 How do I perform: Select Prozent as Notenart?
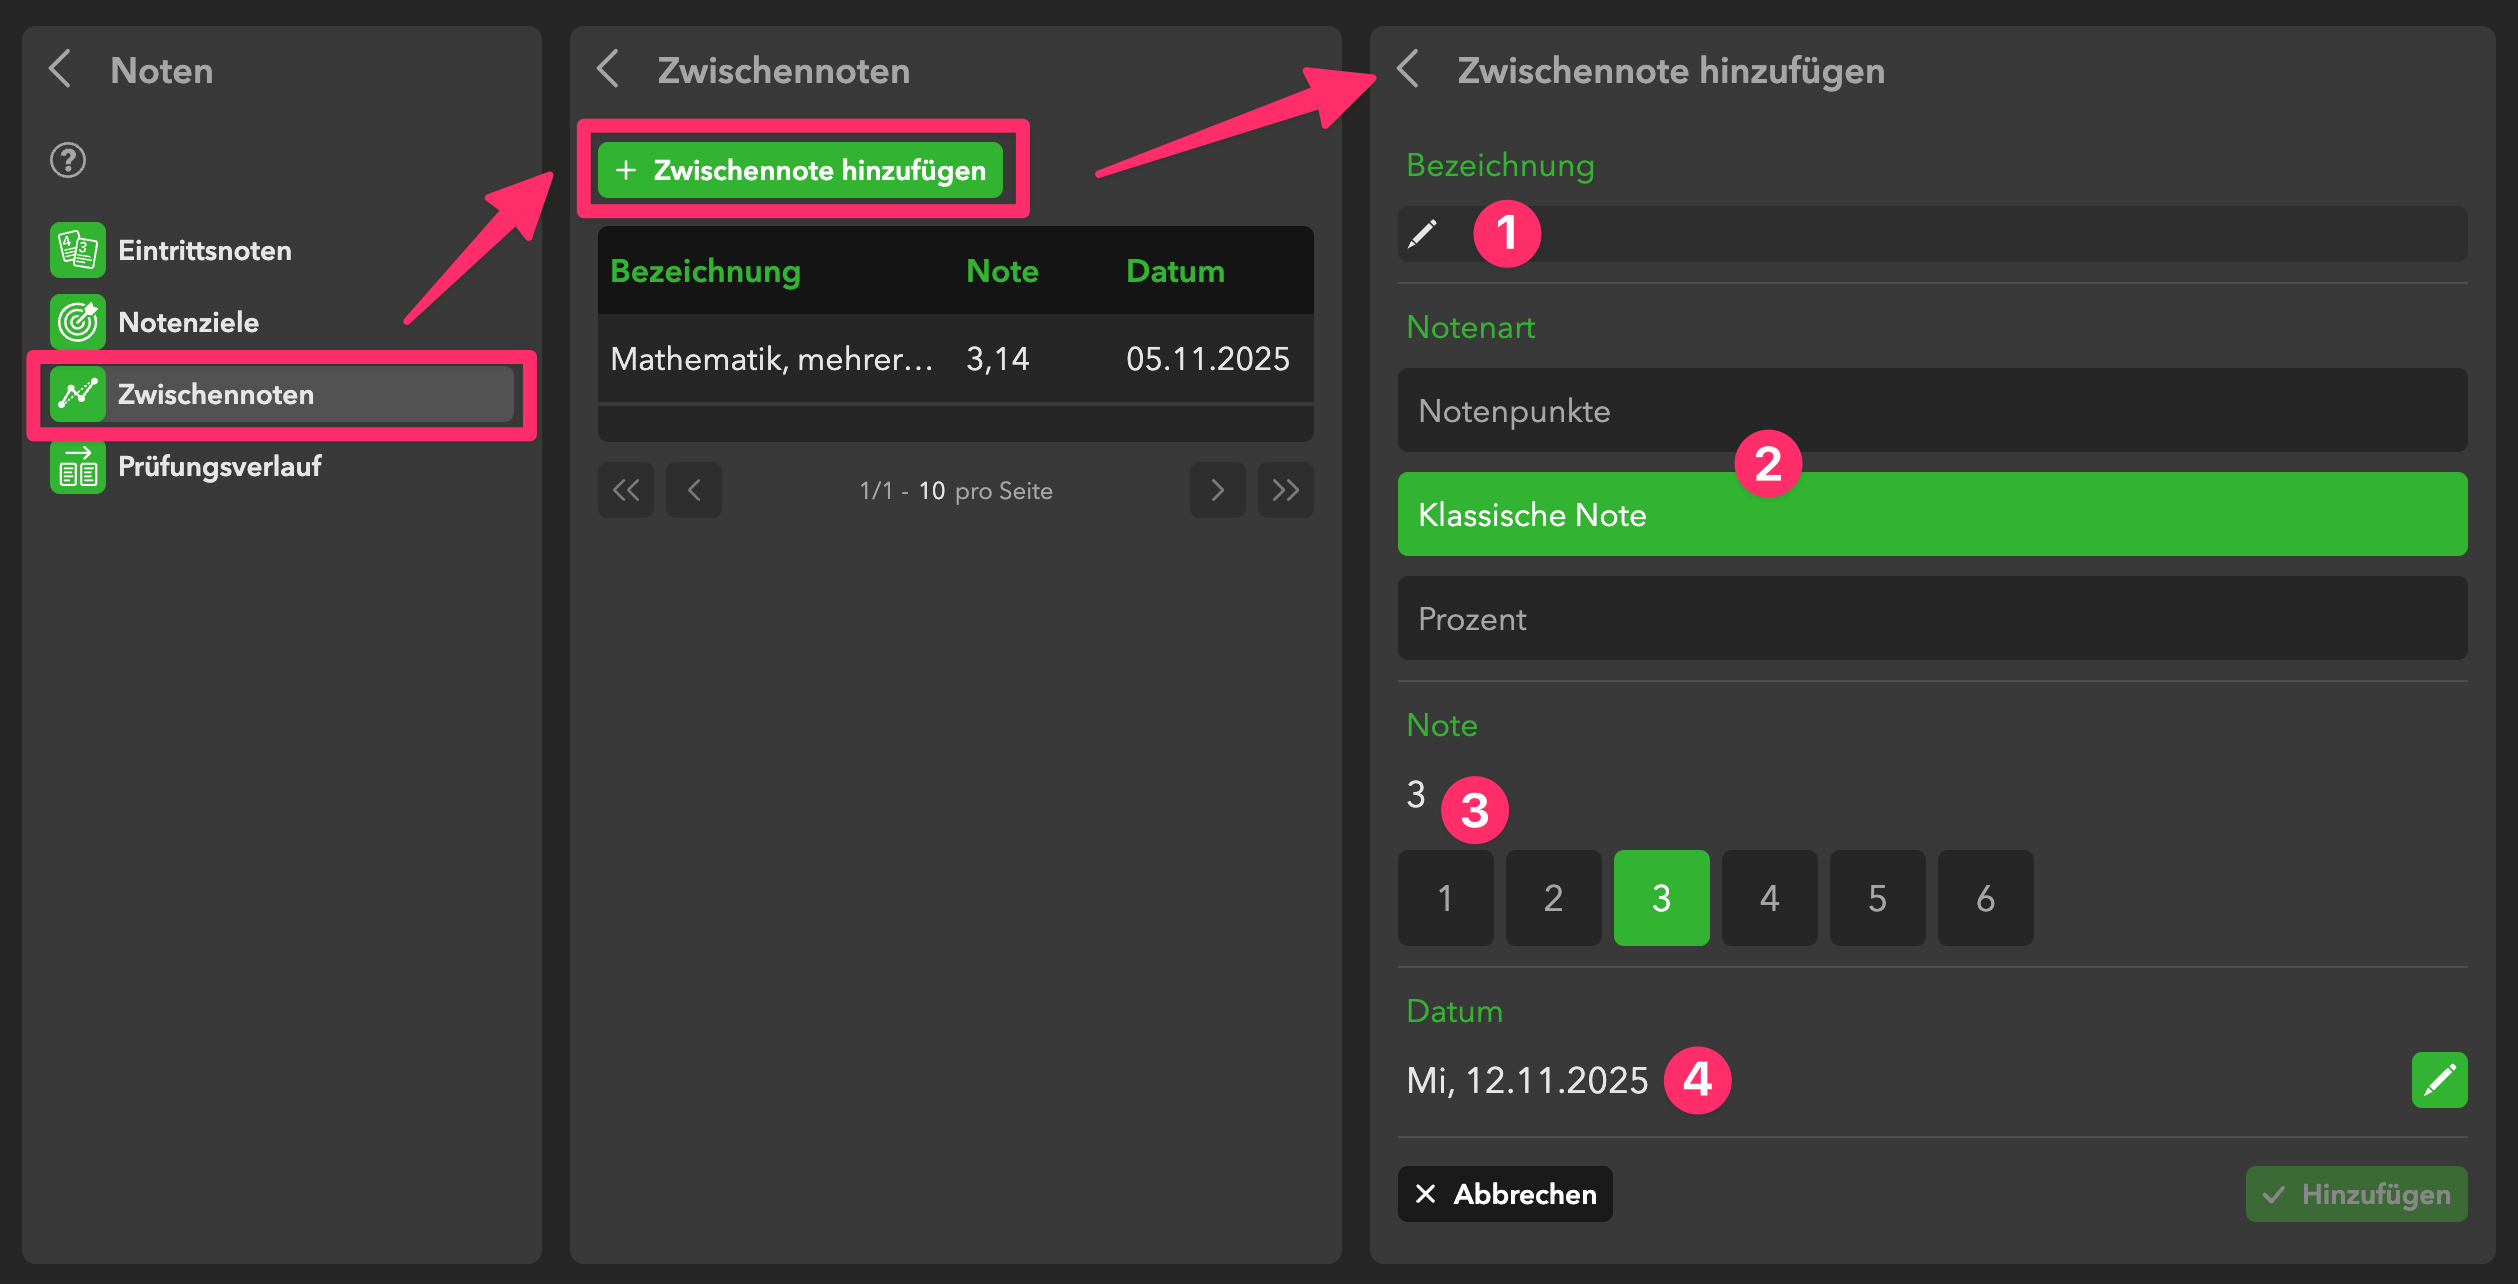[1931, 619]
